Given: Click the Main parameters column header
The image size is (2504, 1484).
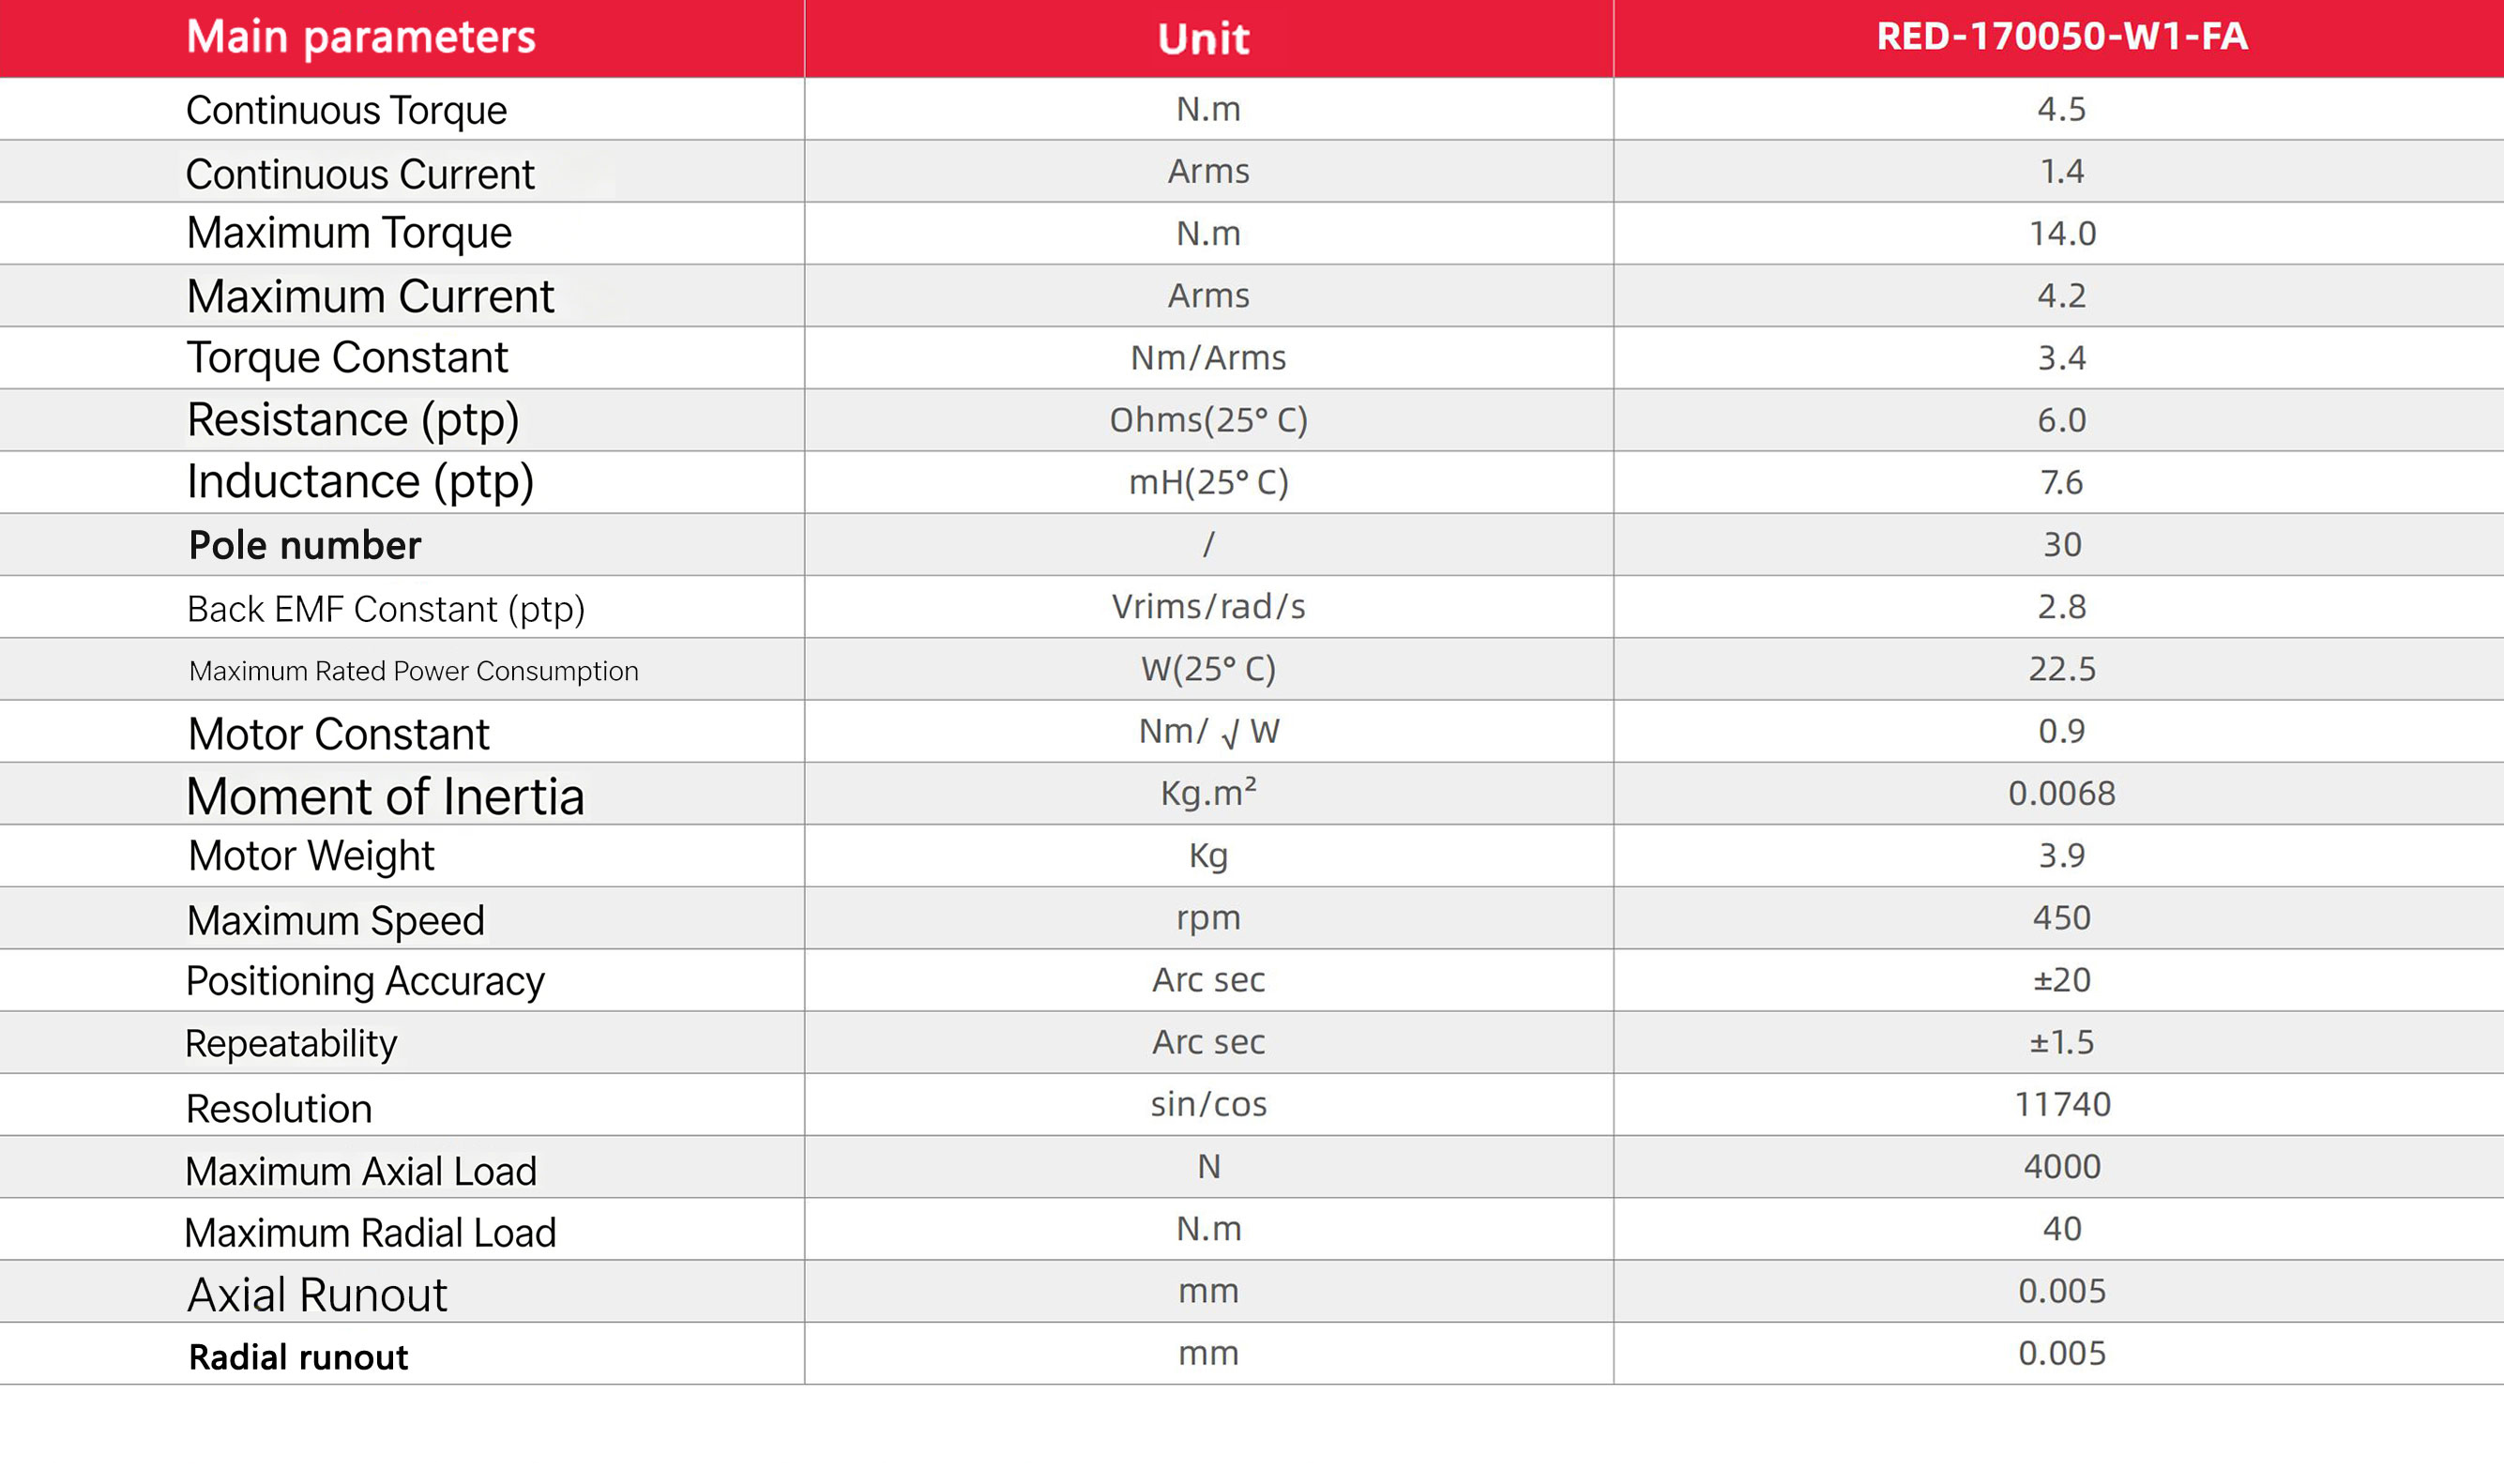Looking at the screenshot, I should point(361,37).
